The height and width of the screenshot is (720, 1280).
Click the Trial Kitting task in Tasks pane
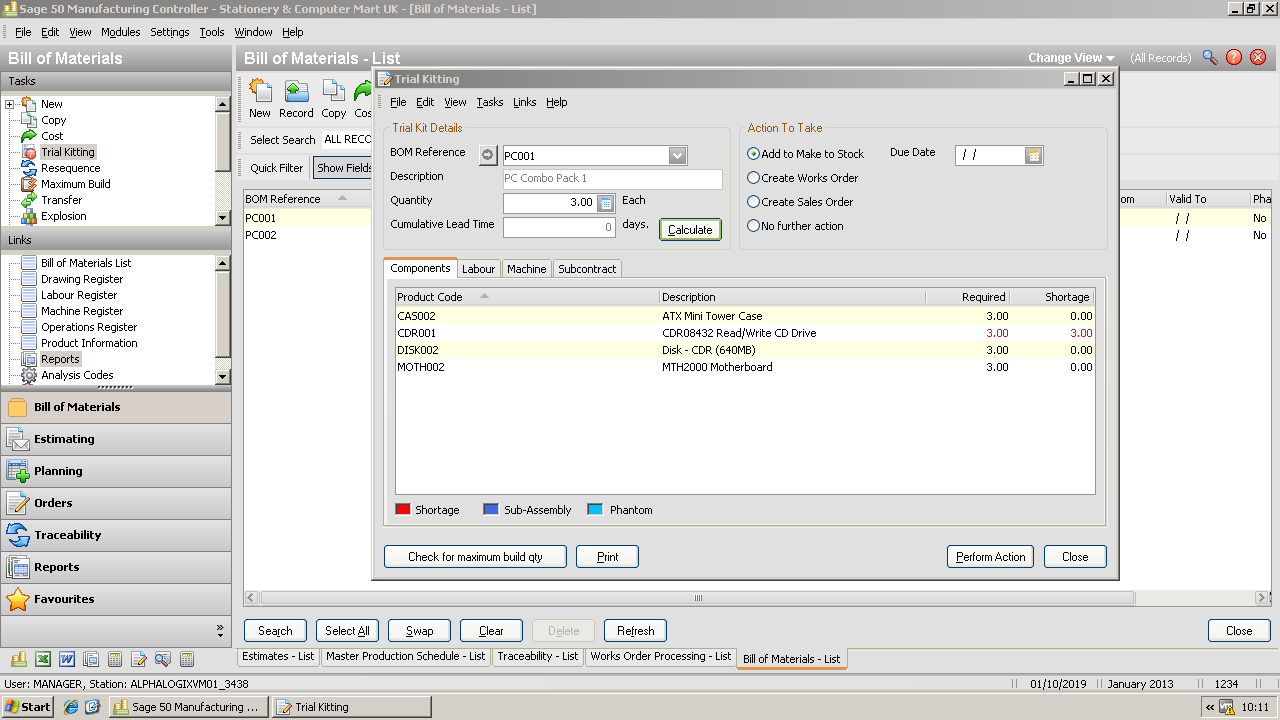coord(68,152)
